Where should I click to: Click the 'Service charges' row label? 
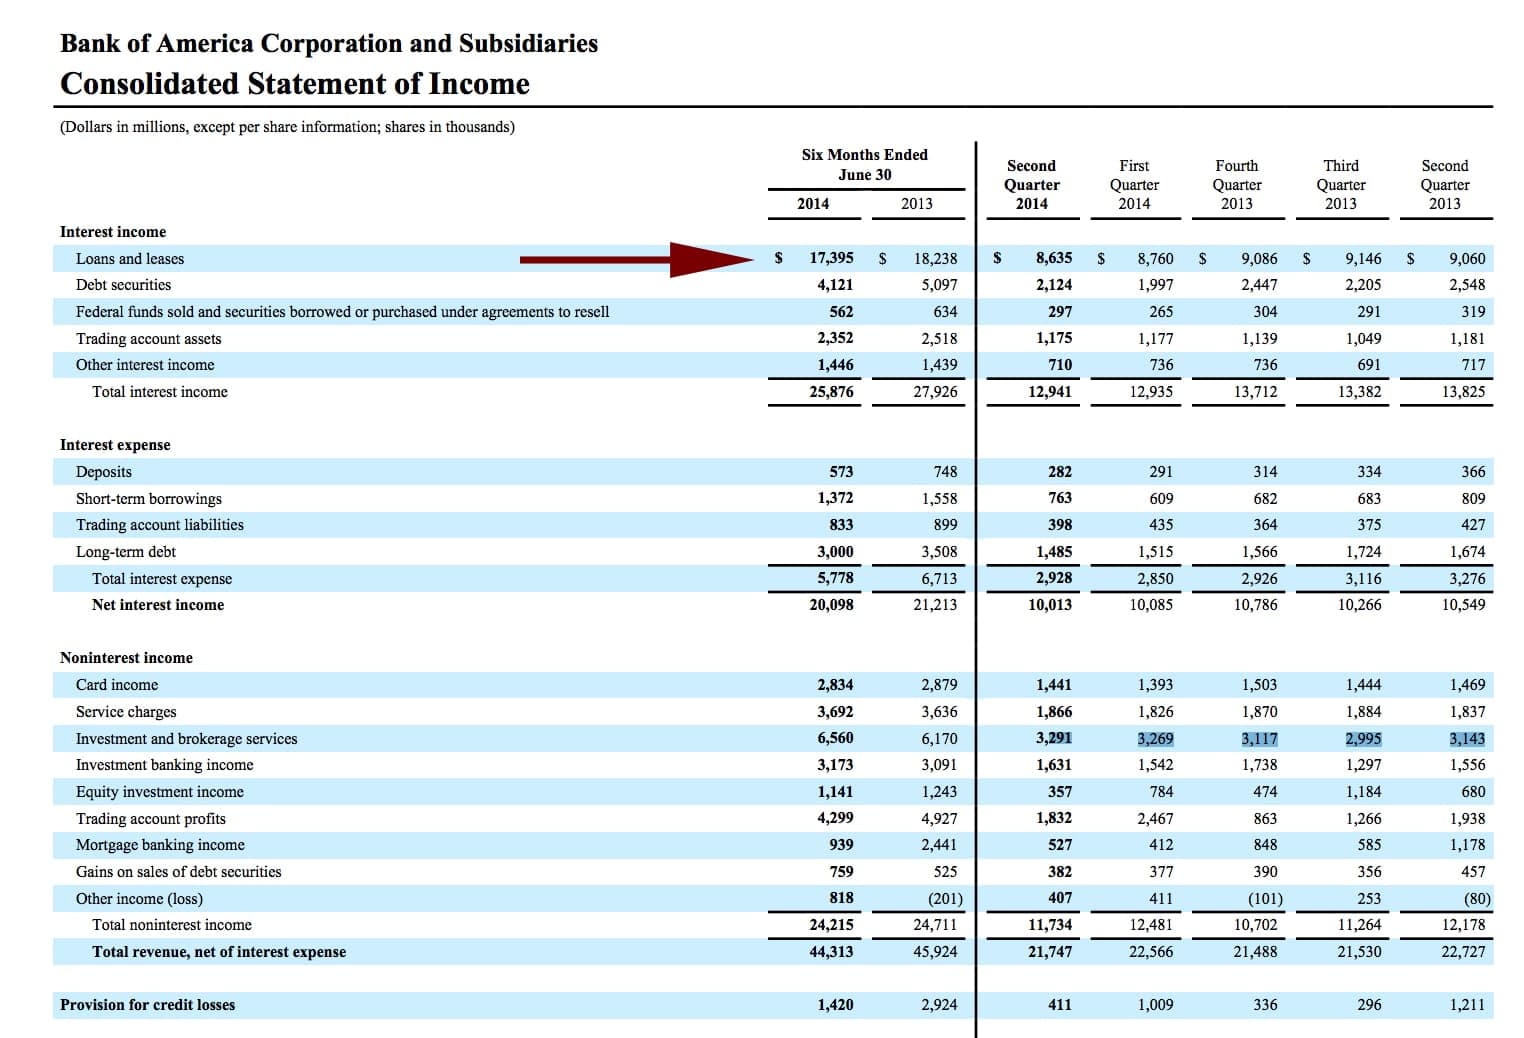click(126, 712)
